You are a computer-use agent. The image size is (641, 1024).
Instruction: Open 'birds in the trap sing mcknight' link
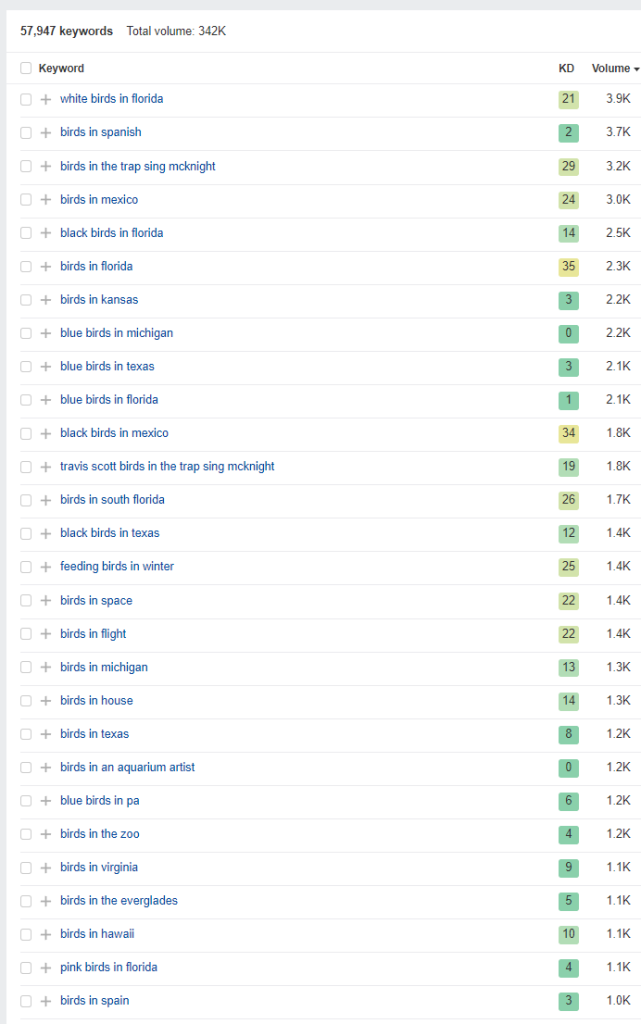point(138,166)
